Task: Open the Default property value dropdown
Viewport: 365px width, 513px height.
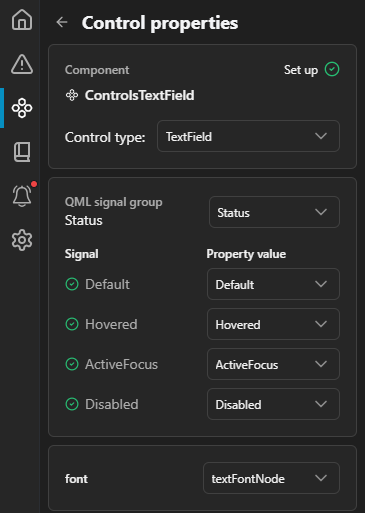Action: pos(273,284)
